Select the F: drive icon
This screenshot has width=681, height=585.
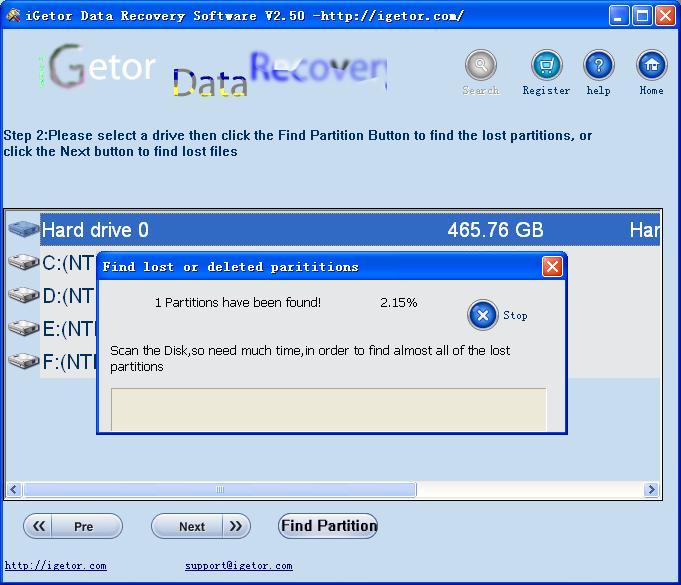(23, 361)
